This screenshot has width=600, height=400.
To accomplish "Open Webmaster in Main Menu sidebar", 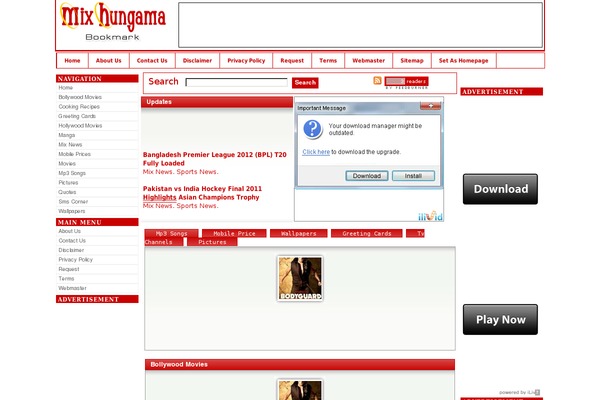I will coord(72,288).
